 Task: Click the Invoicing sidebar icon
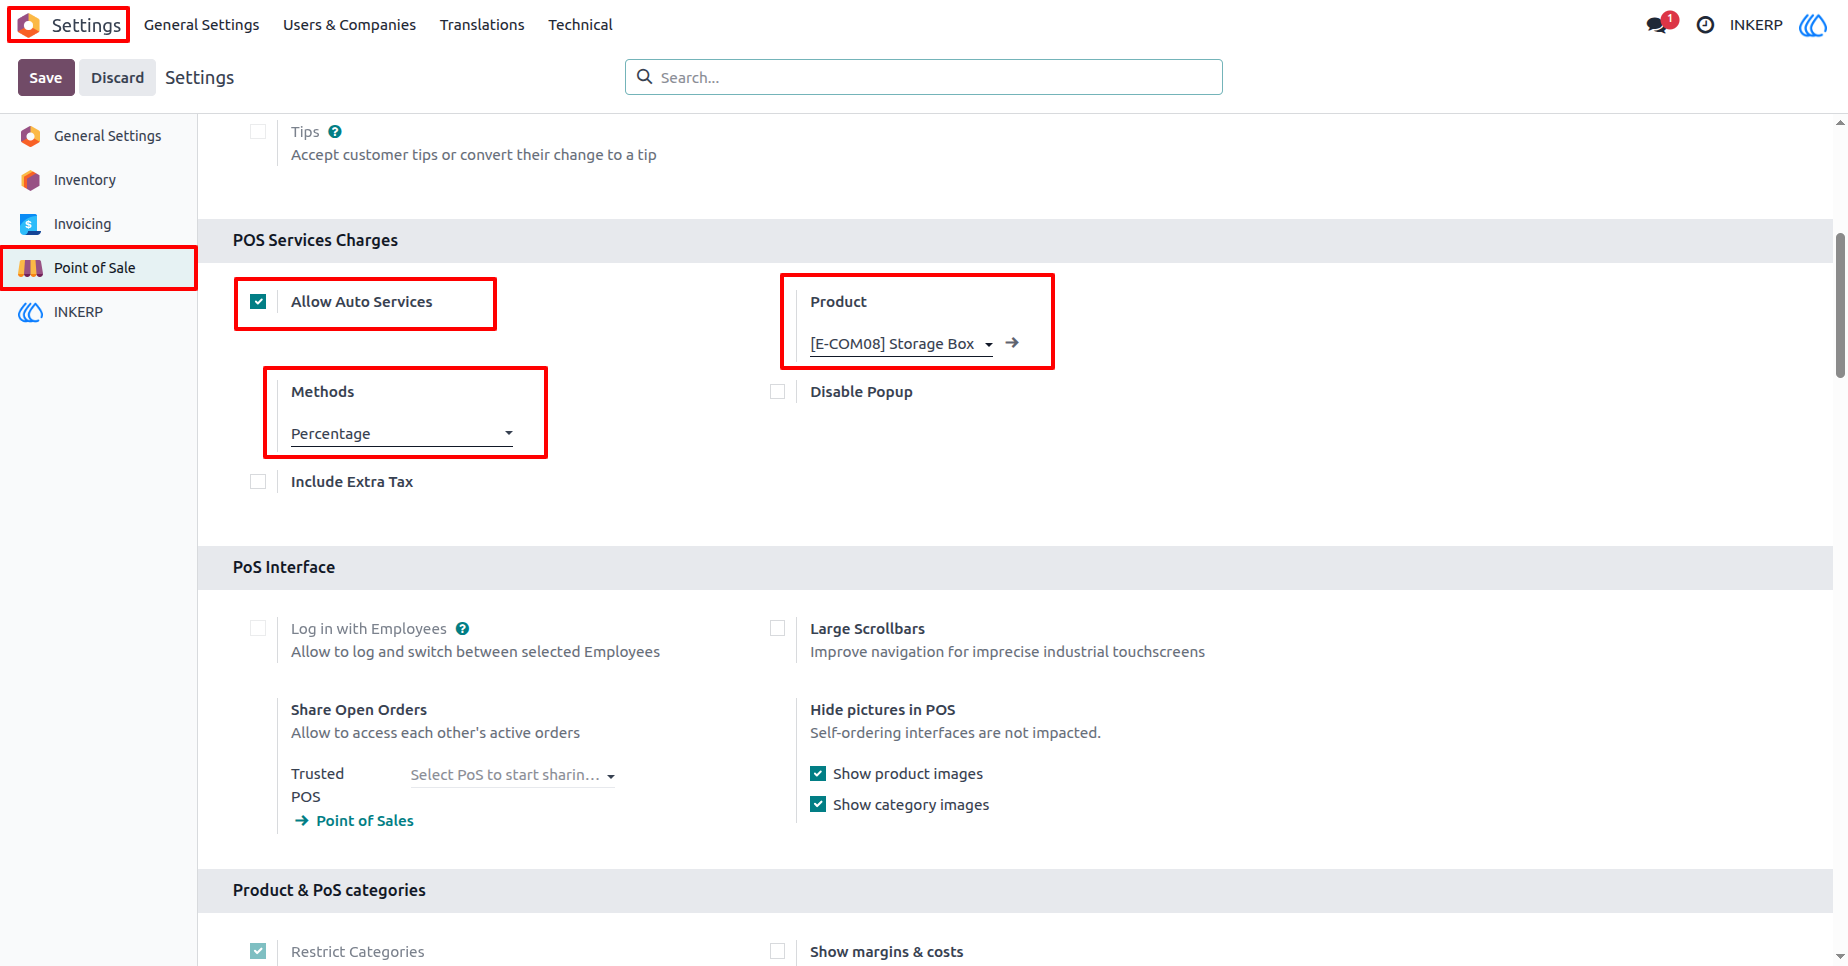[31, 224]
